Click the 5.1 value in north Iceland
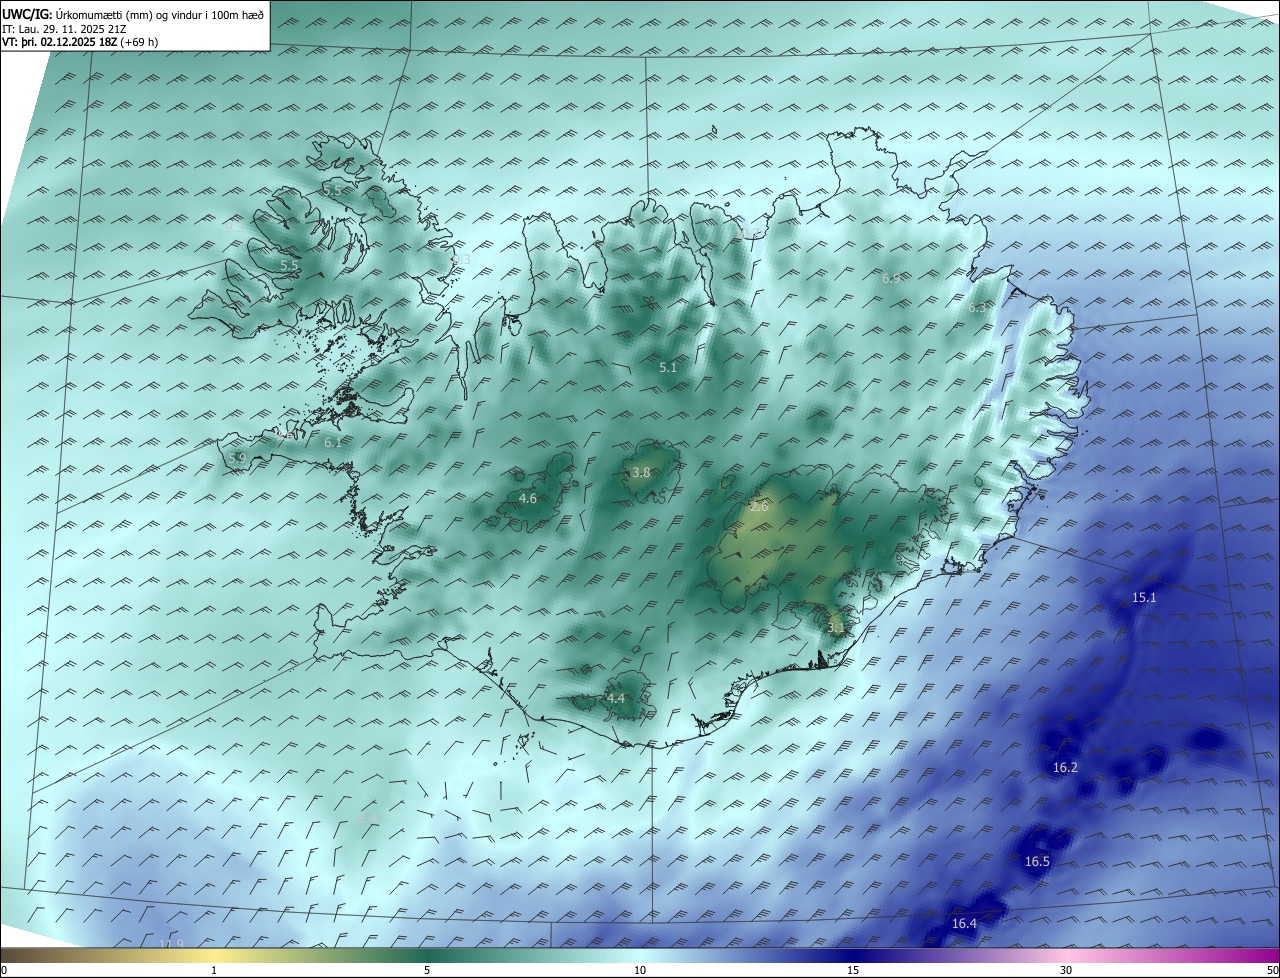This screenshot has height=978, width=1280. tap(668, 368)
